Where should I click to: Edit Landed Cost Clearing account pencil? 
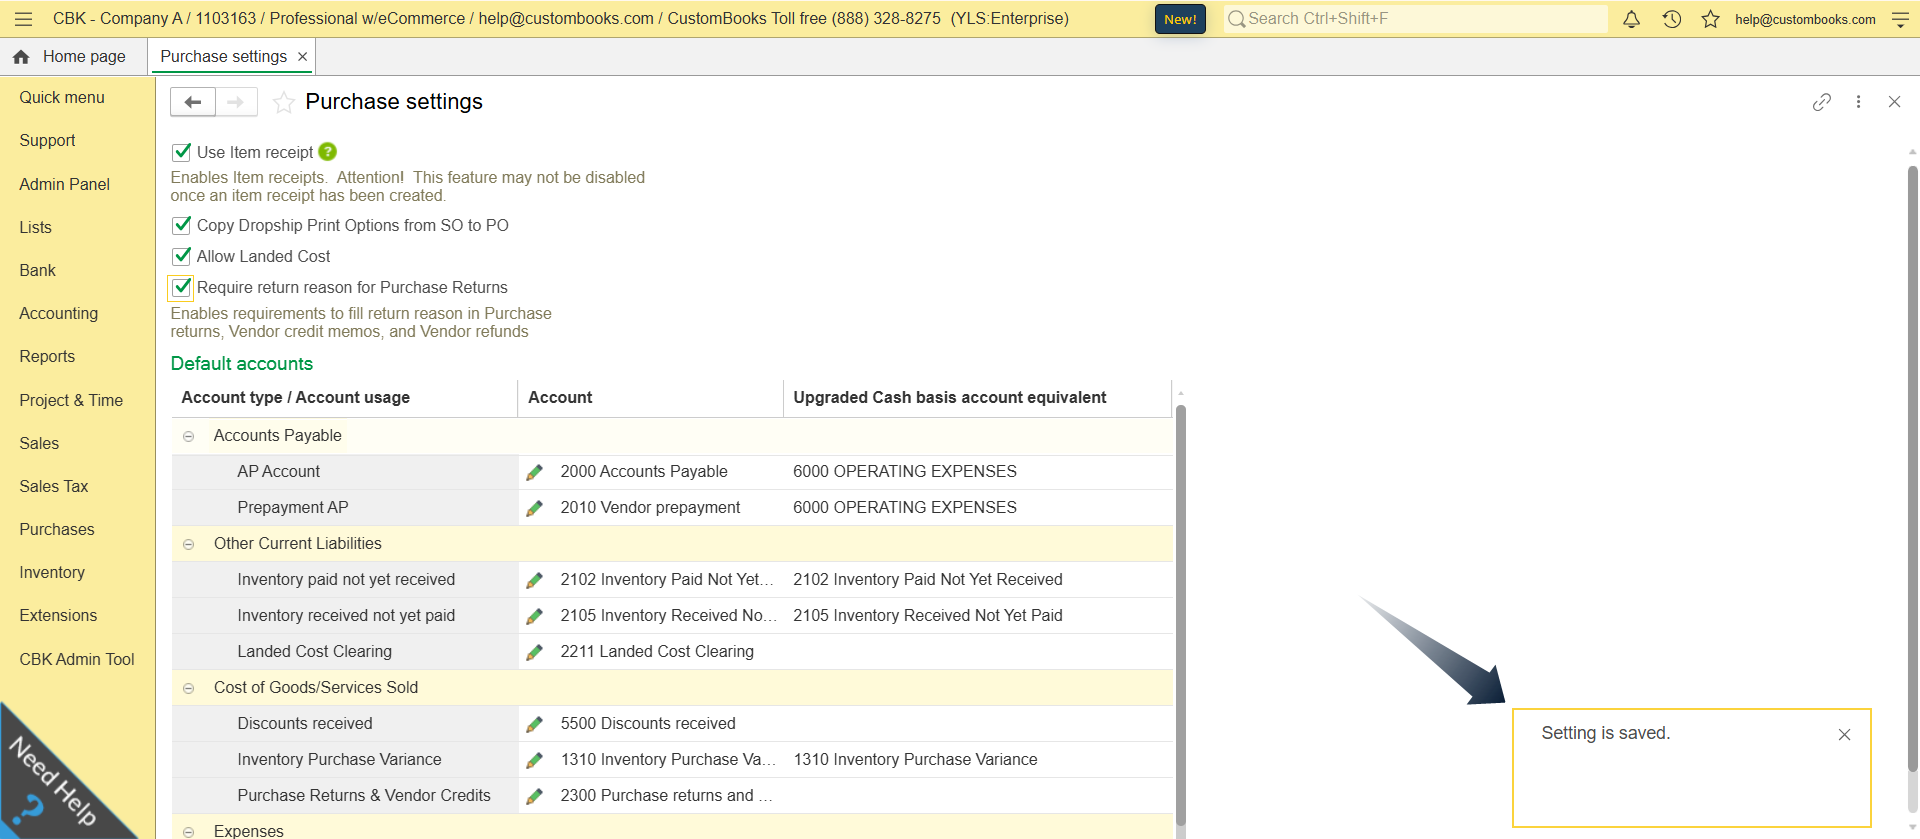pyautogui.click(x=535, y=652)
